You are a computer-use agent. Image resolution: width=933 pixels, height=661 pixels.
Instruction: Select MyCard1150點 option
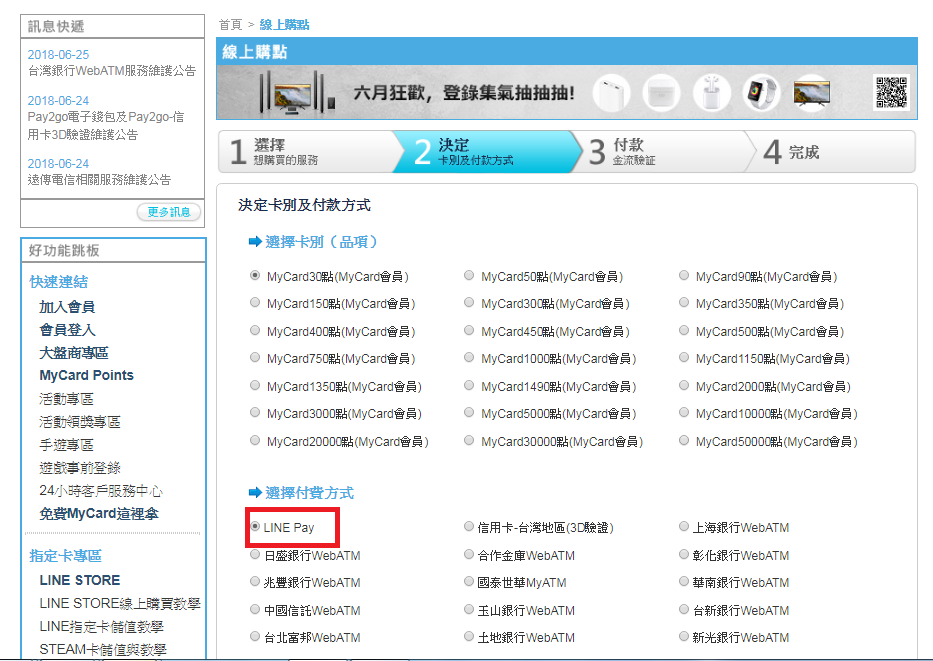pyautogui.click(x=684, y=358)
